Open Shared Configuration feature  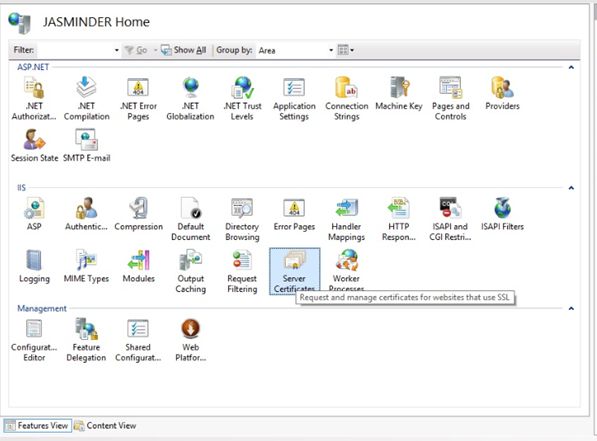[138, 340]
